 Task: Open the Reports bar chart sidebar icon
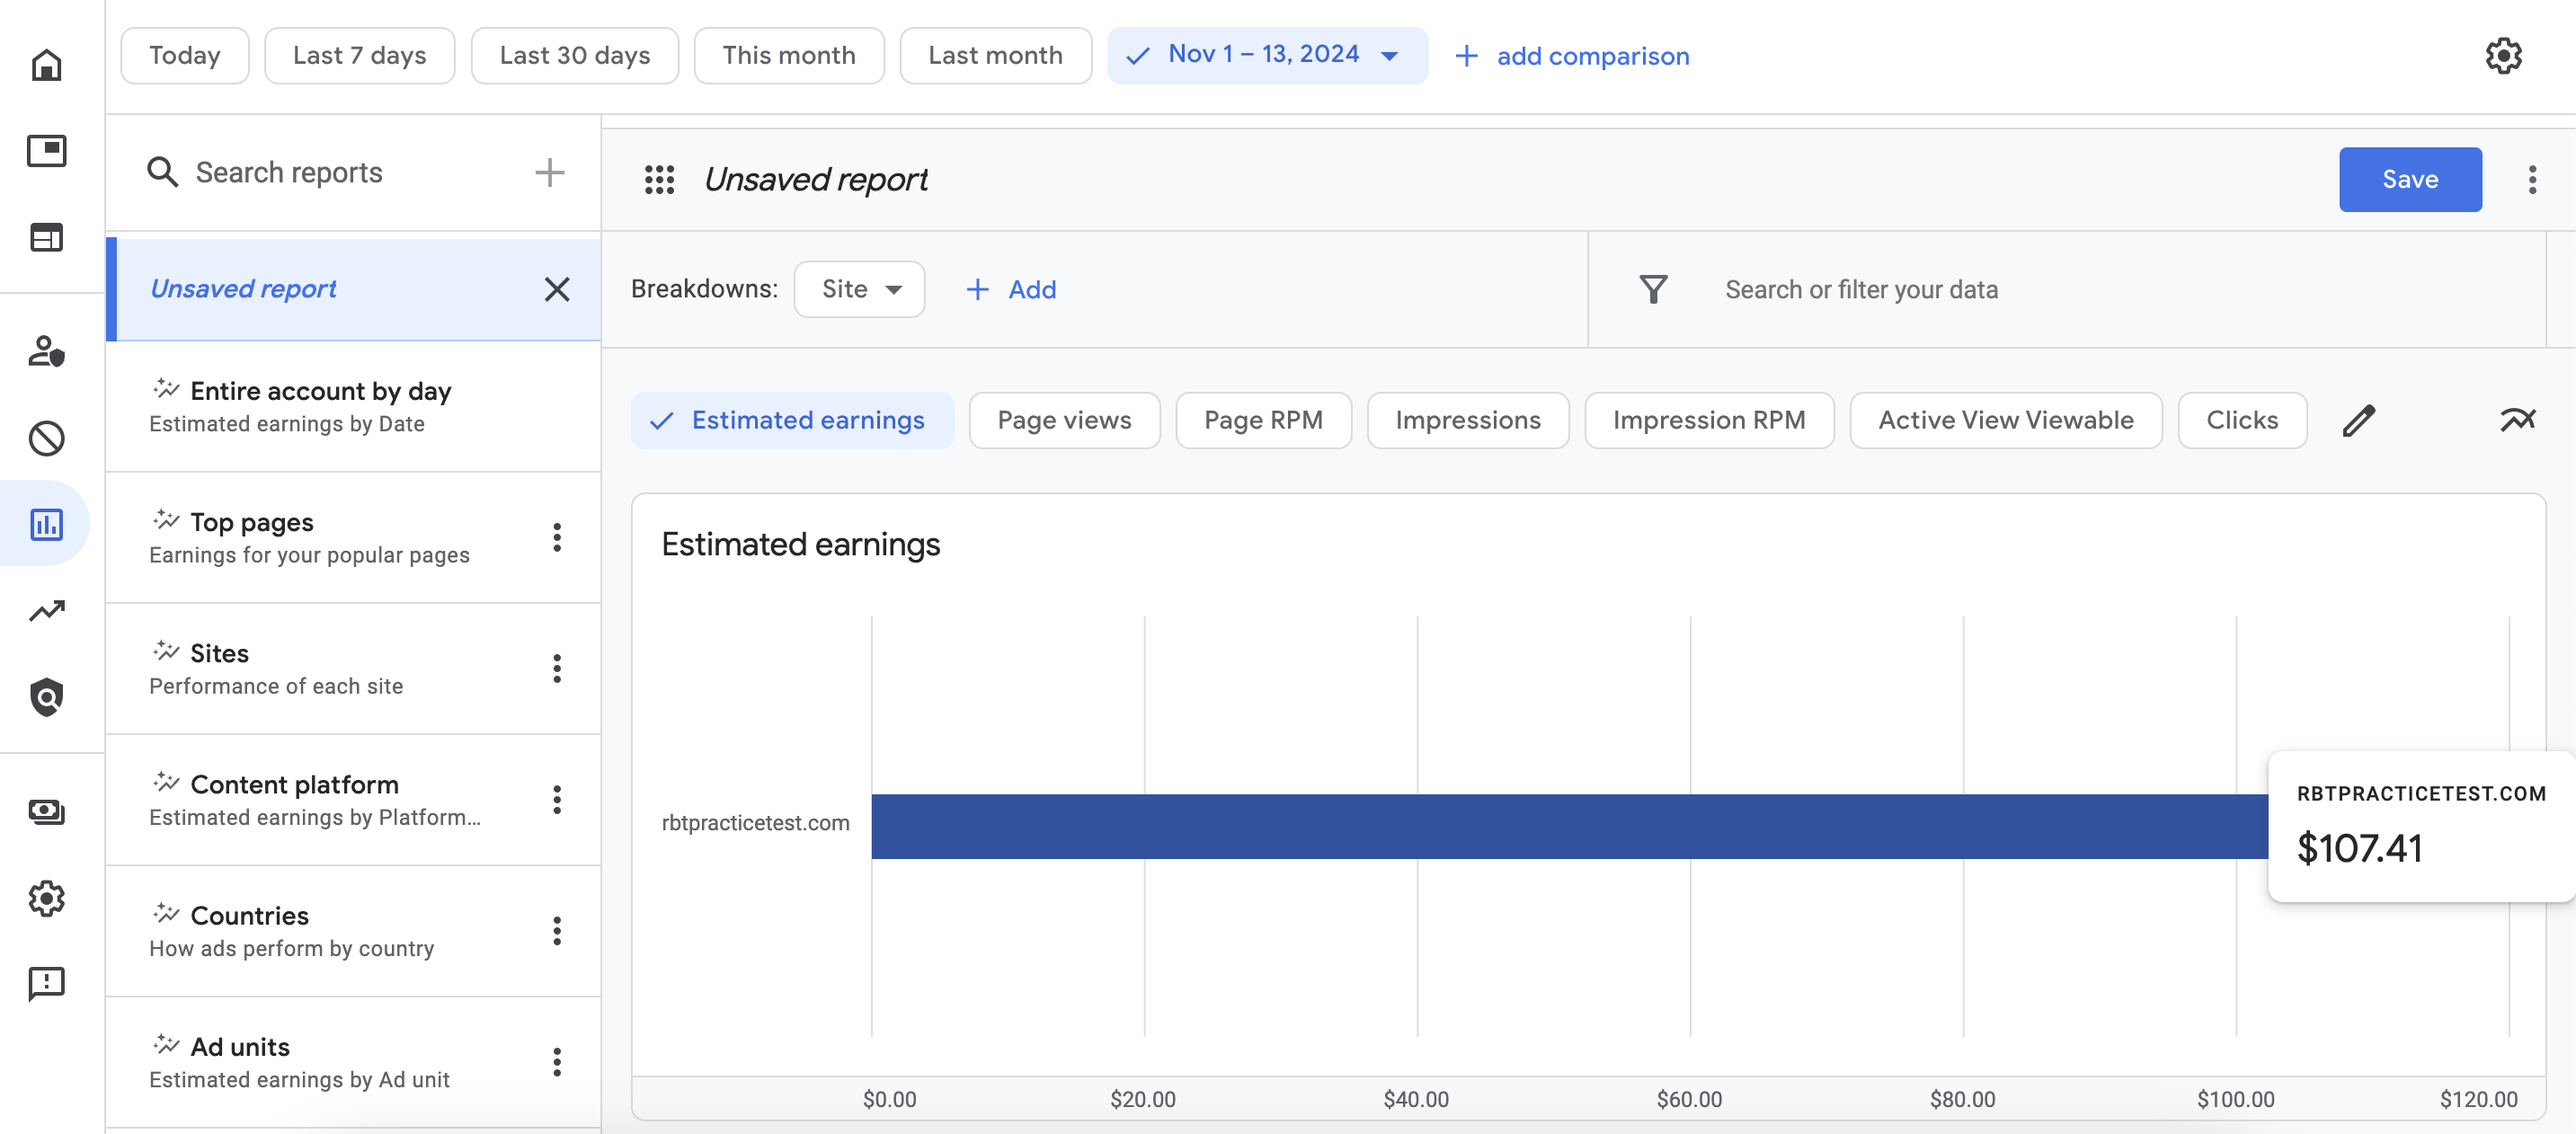46,524
